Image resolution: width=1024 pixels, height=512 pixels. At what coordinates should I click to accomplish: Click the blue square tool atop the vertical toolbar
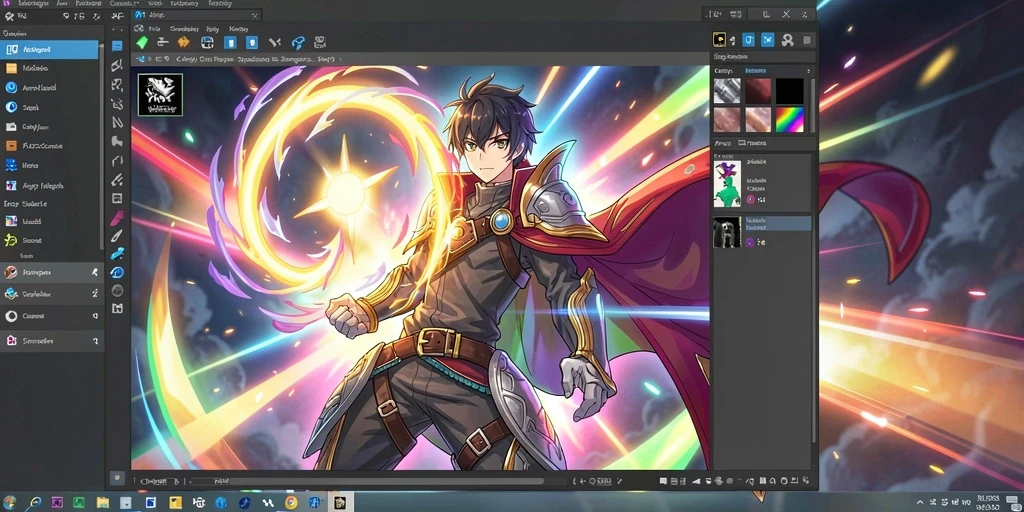[117, 46]
